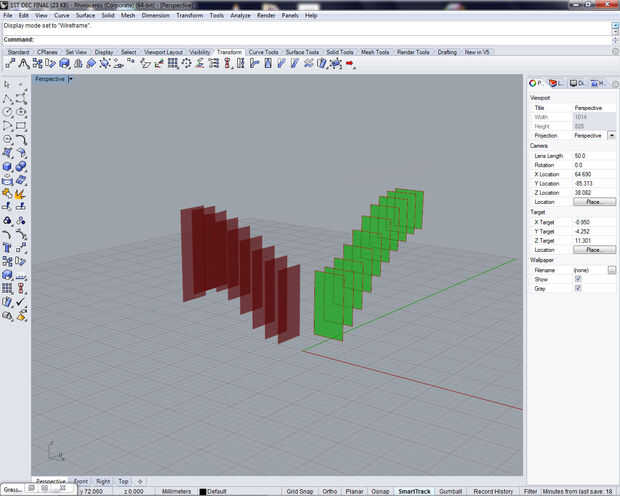620x496 pixels.
Task: Toggle Ortho mode in the status bar
Action: pyautogui.click(x=329, y=491)
